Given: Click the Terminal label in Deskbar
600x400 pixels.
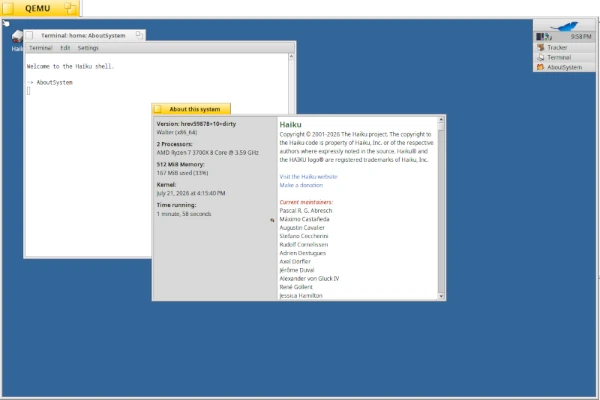Looking at the screenshot, I should [x=559, y=57].
